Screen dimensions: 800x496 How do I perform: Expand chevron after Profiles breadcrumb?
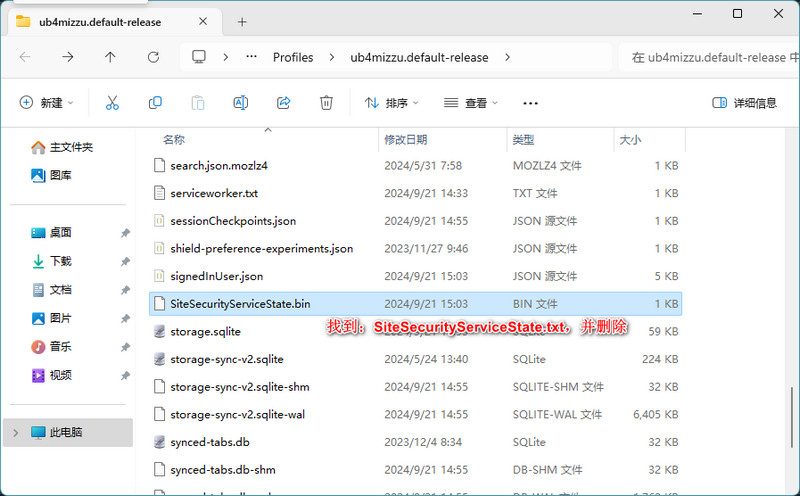pos(332,57)
